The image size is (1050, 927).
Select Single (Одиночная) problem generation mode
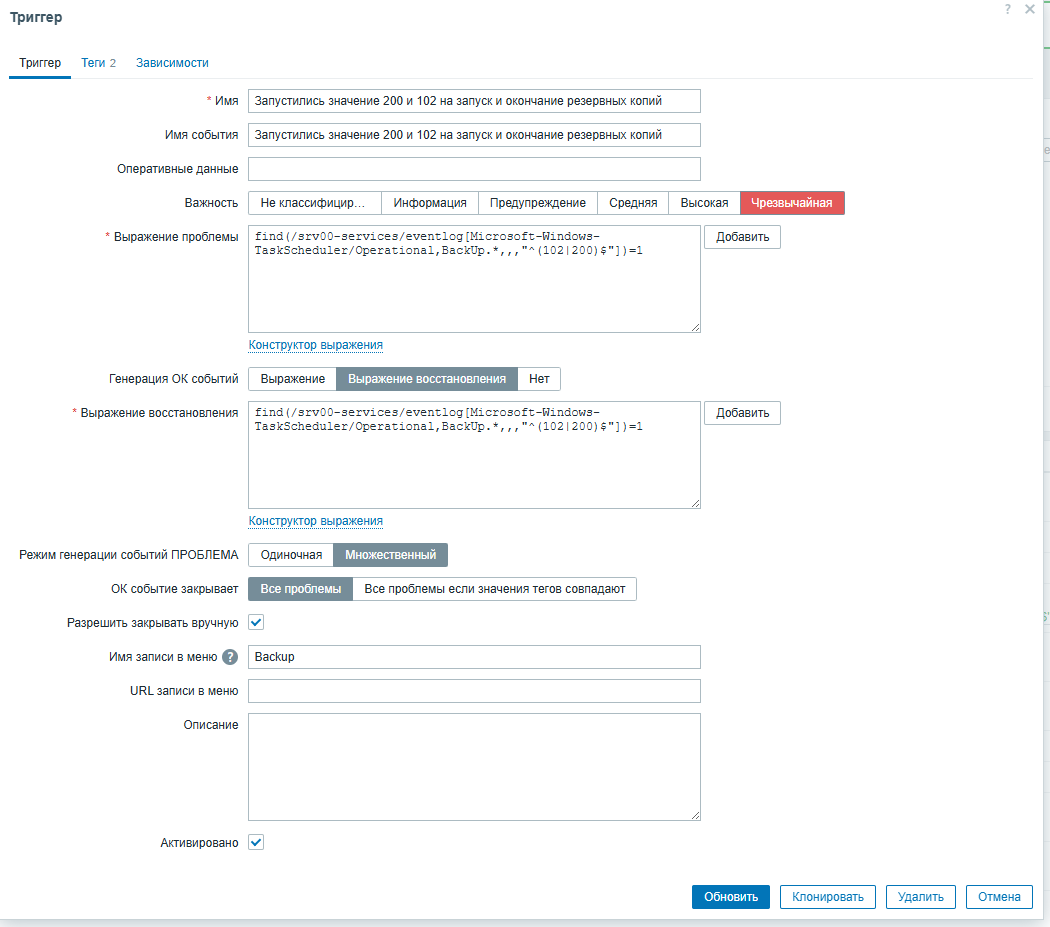(291, 555)
